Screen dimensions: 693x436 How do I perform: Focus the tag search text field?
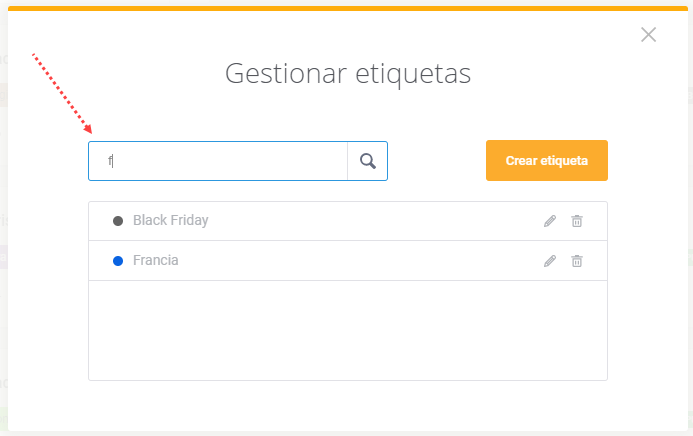[x=218, y=161]
